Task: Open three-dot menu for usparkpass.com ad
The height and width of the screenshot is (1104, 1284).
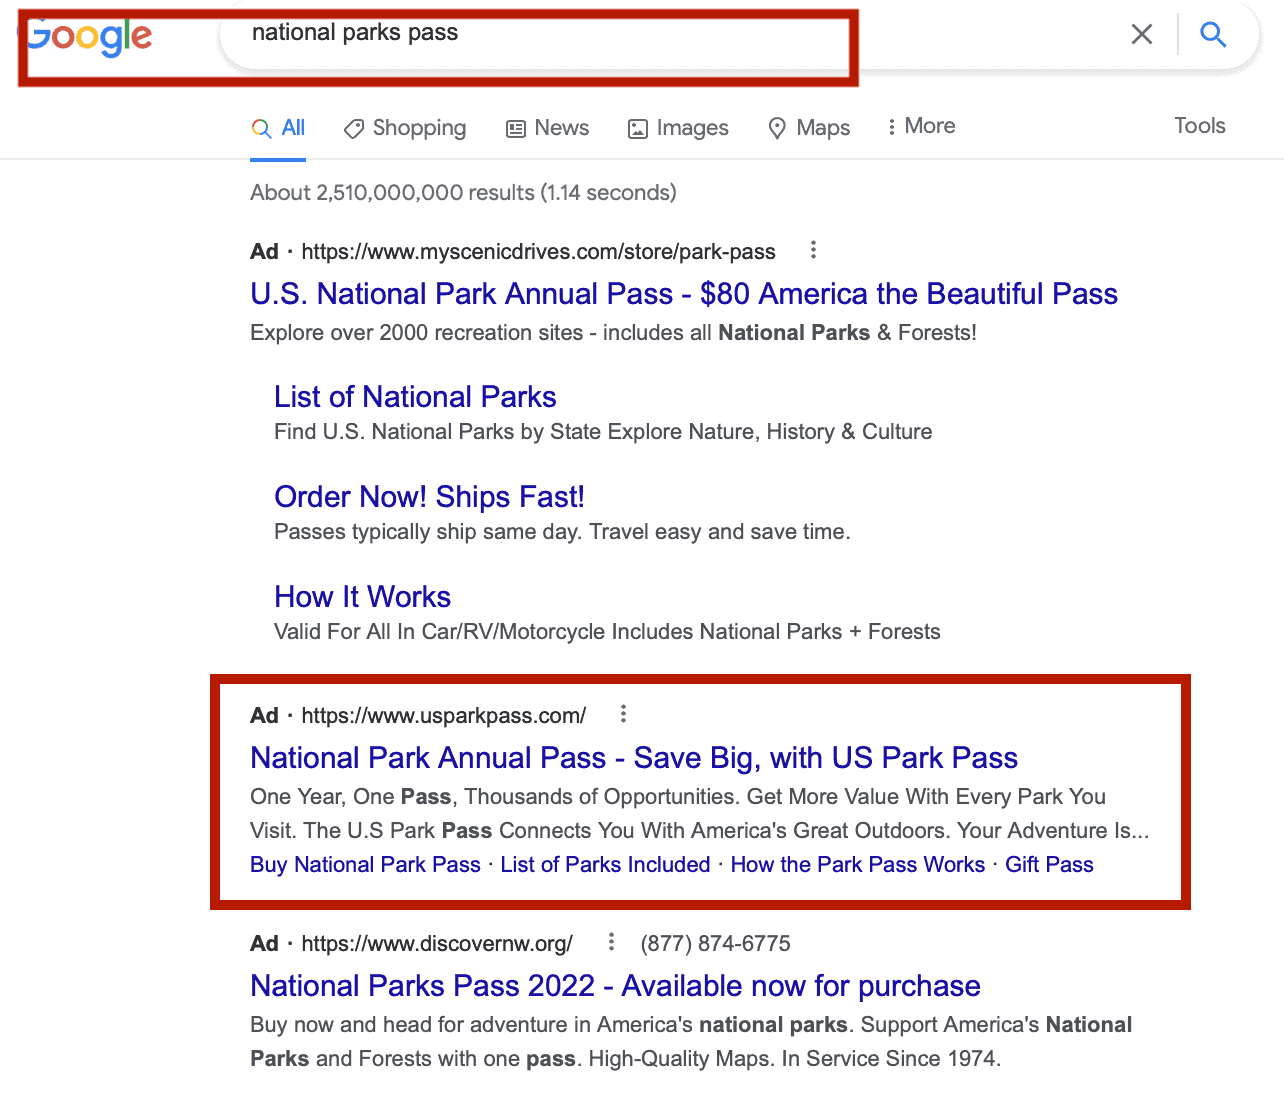Action: (x=623, y=714)
